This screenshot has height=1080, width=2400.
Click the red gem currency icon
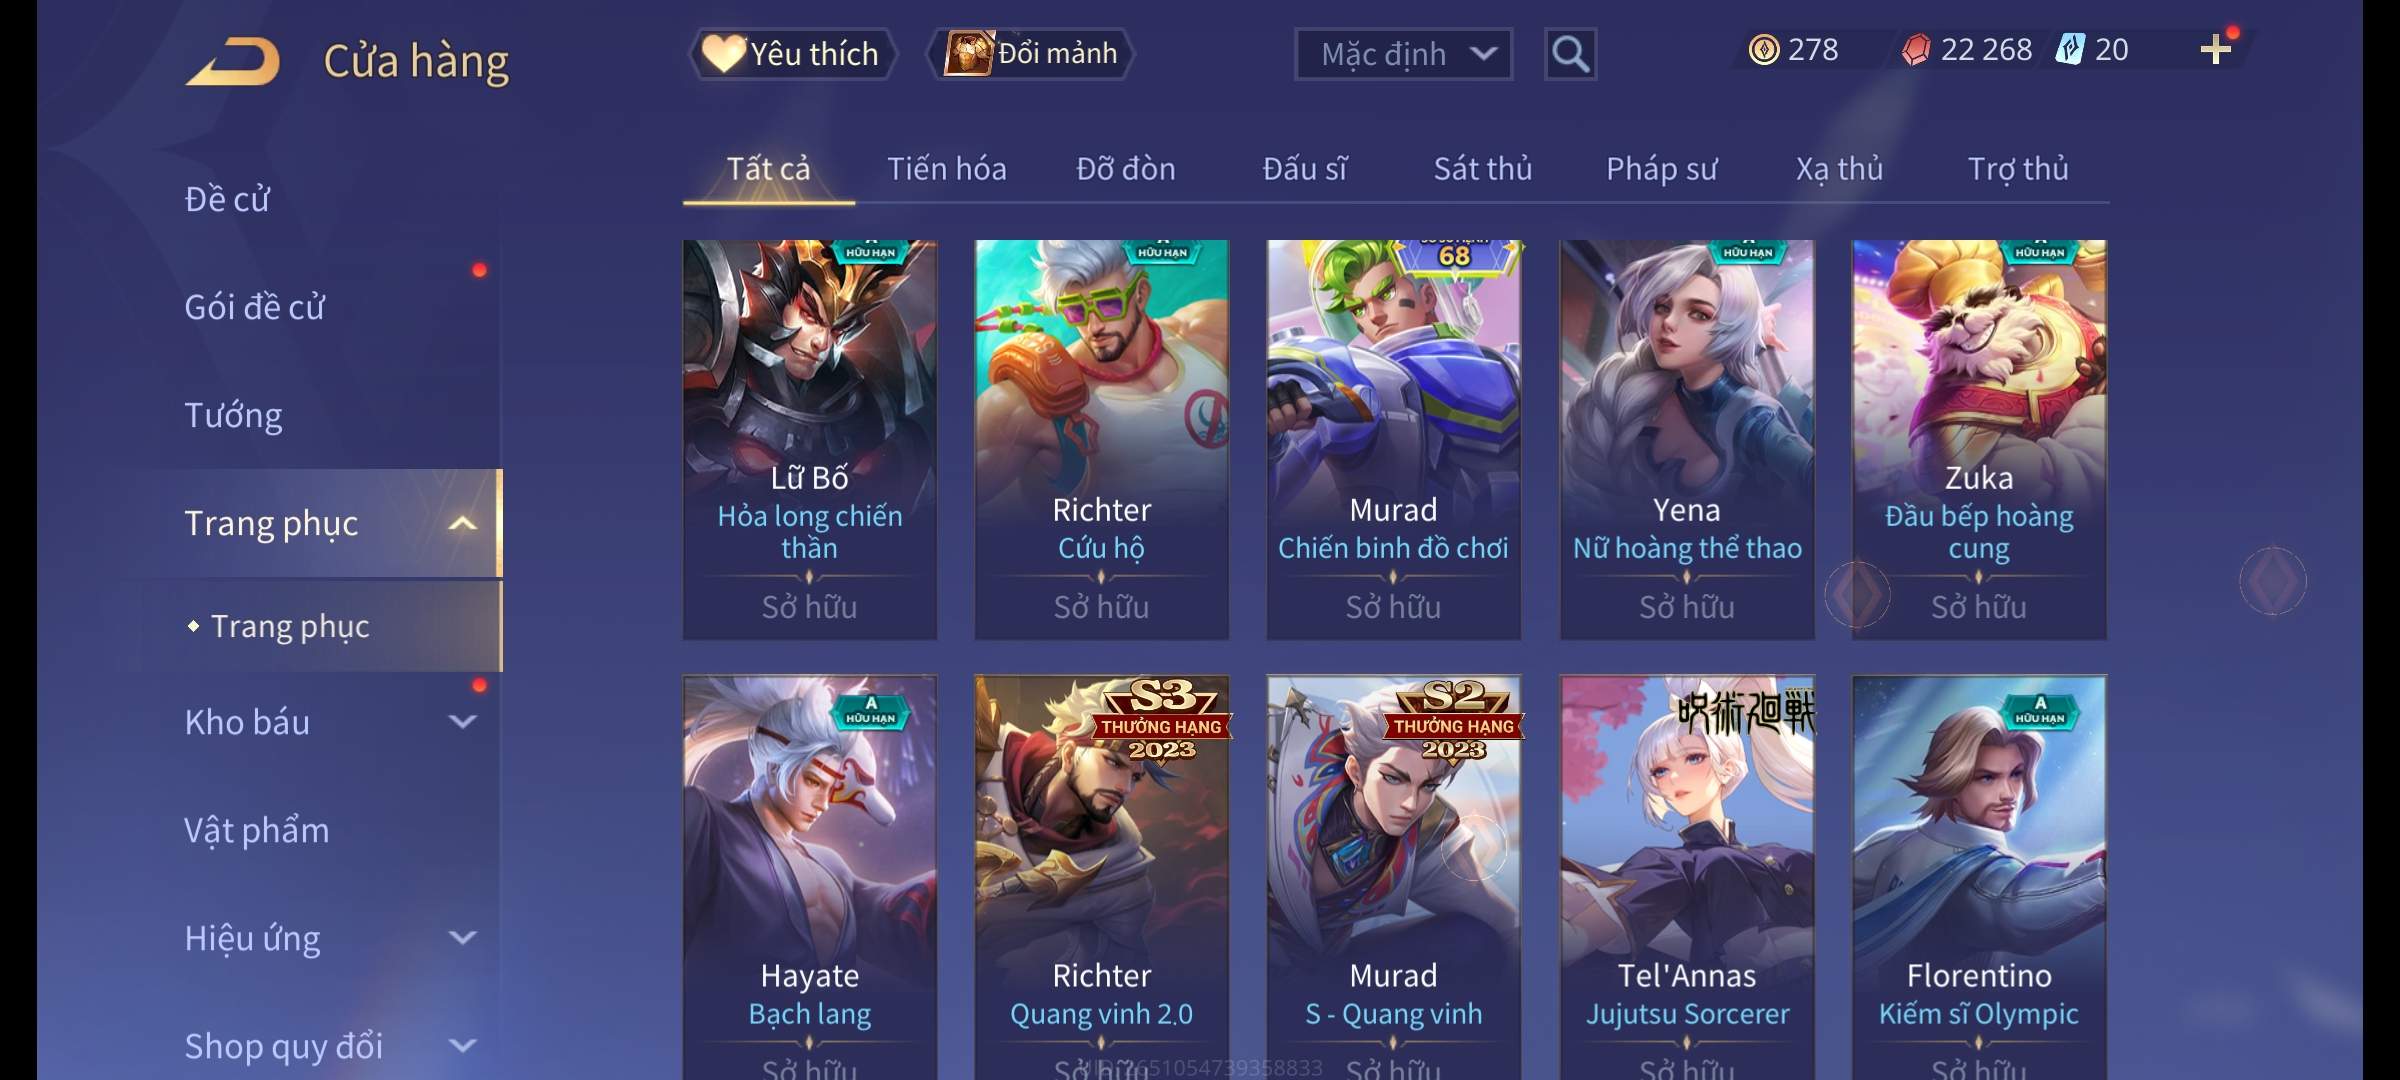click(x=1916, y=50)
